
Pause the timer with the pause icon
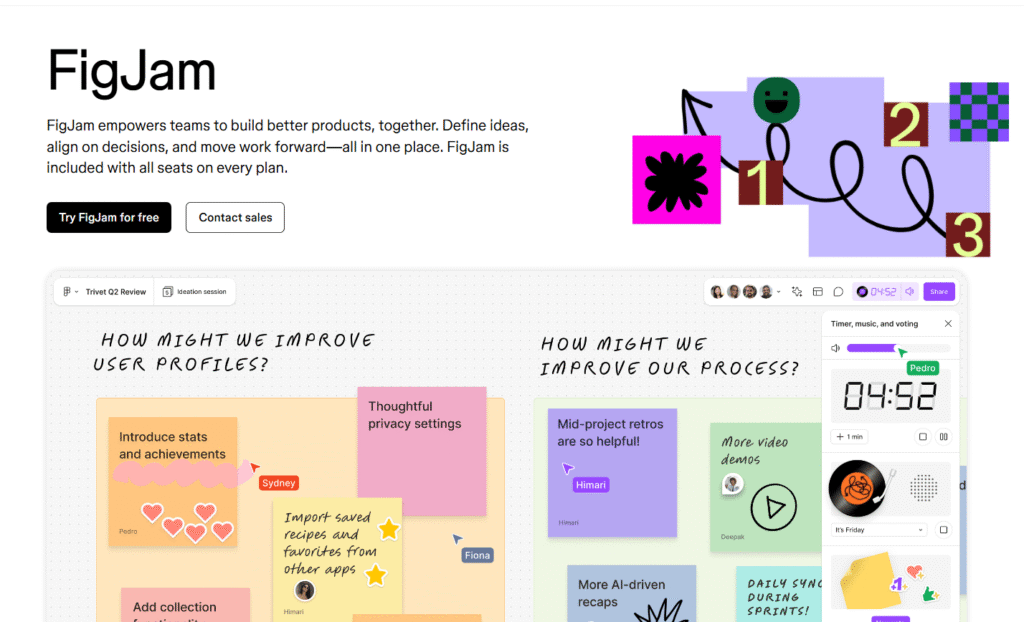(x=943, y=437)
